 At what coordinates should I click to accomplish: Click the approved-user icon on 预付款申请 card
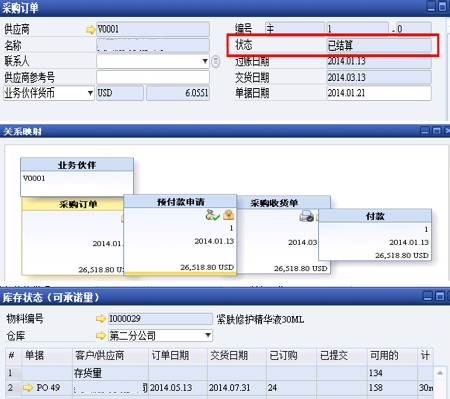[x=212, y=215]
